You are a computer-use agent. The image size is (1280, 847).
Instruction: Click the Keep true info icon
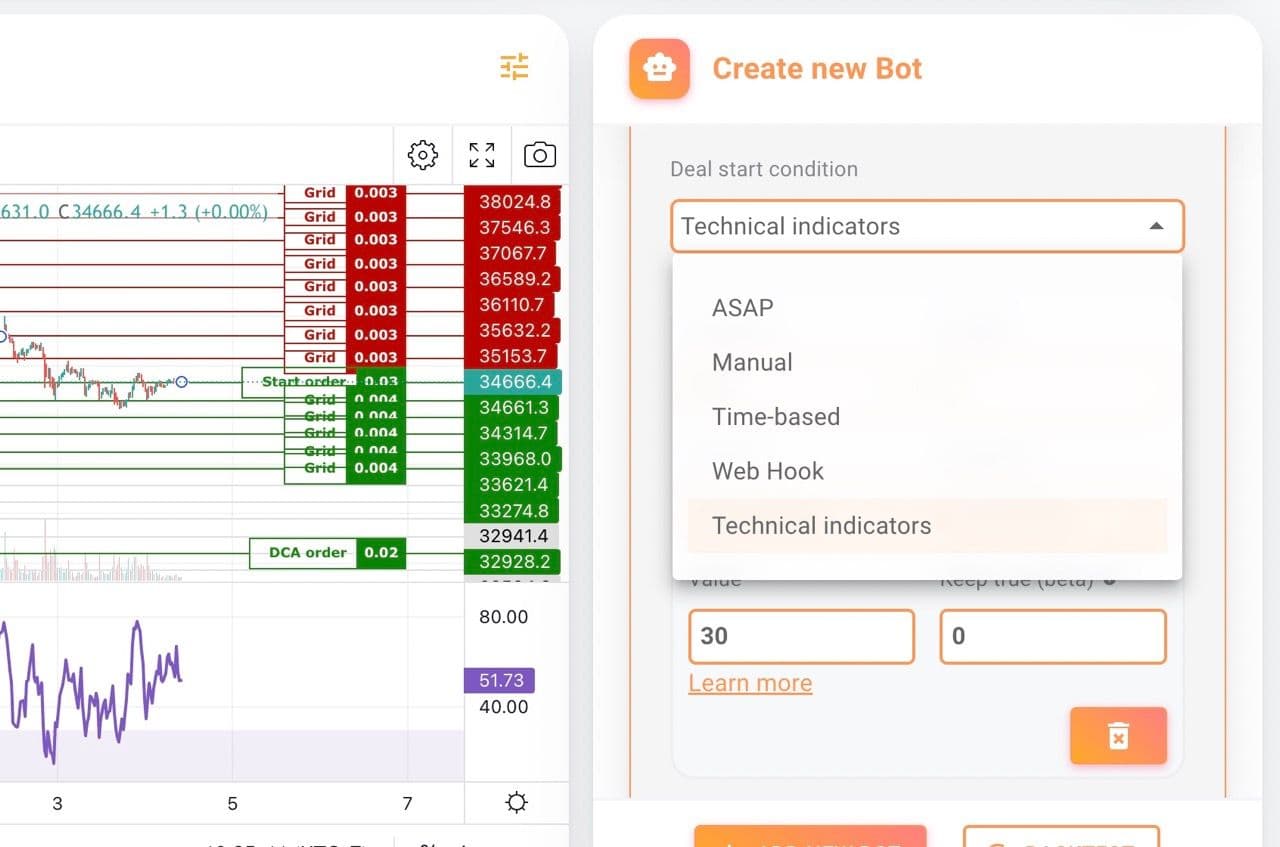[1109, 580]
